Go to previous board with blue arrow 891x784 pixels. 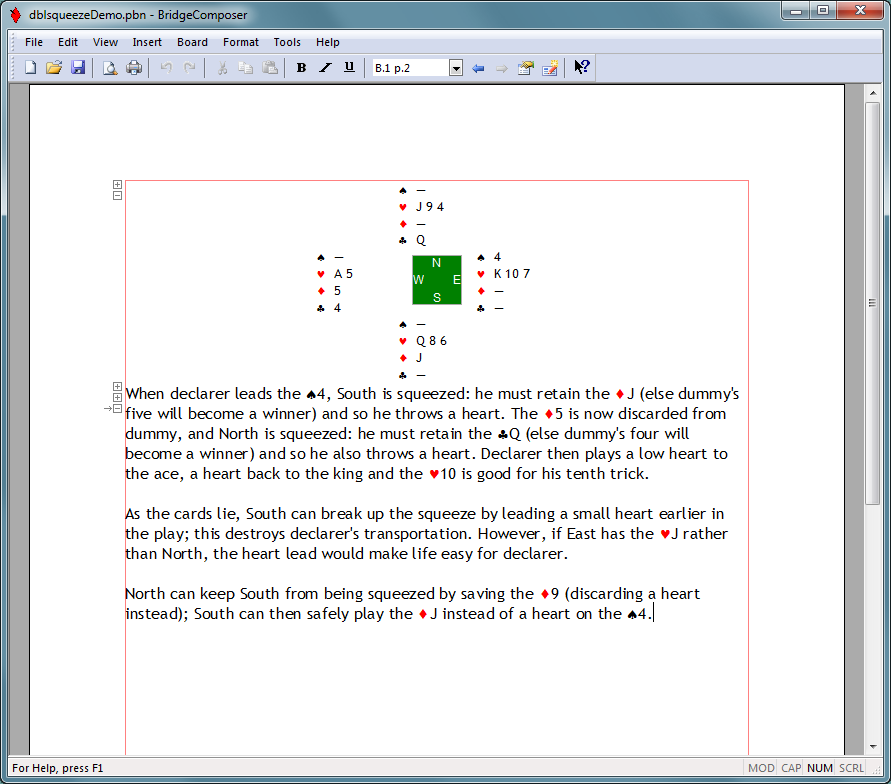click(478, 68)
